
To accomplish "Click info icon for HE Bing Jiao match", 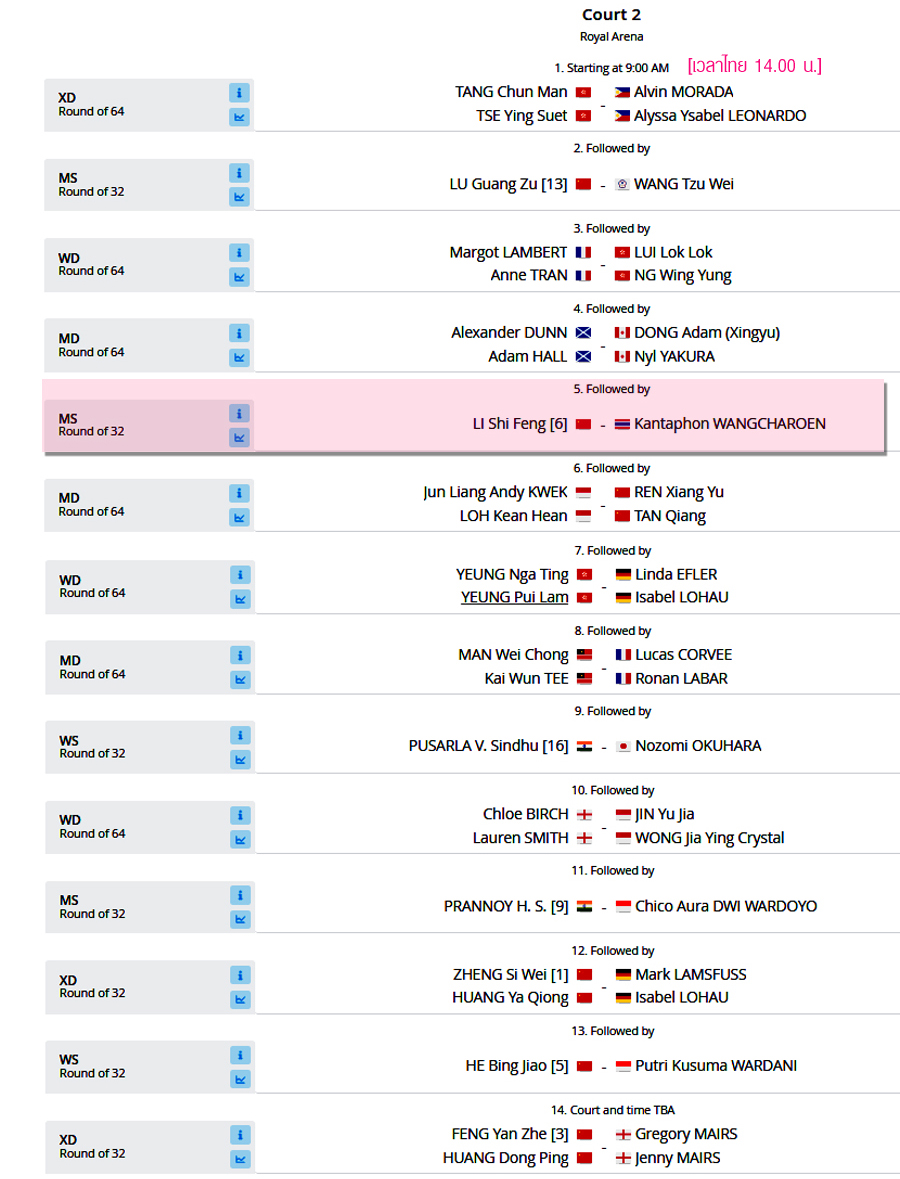I will (x=241, y=1056).
